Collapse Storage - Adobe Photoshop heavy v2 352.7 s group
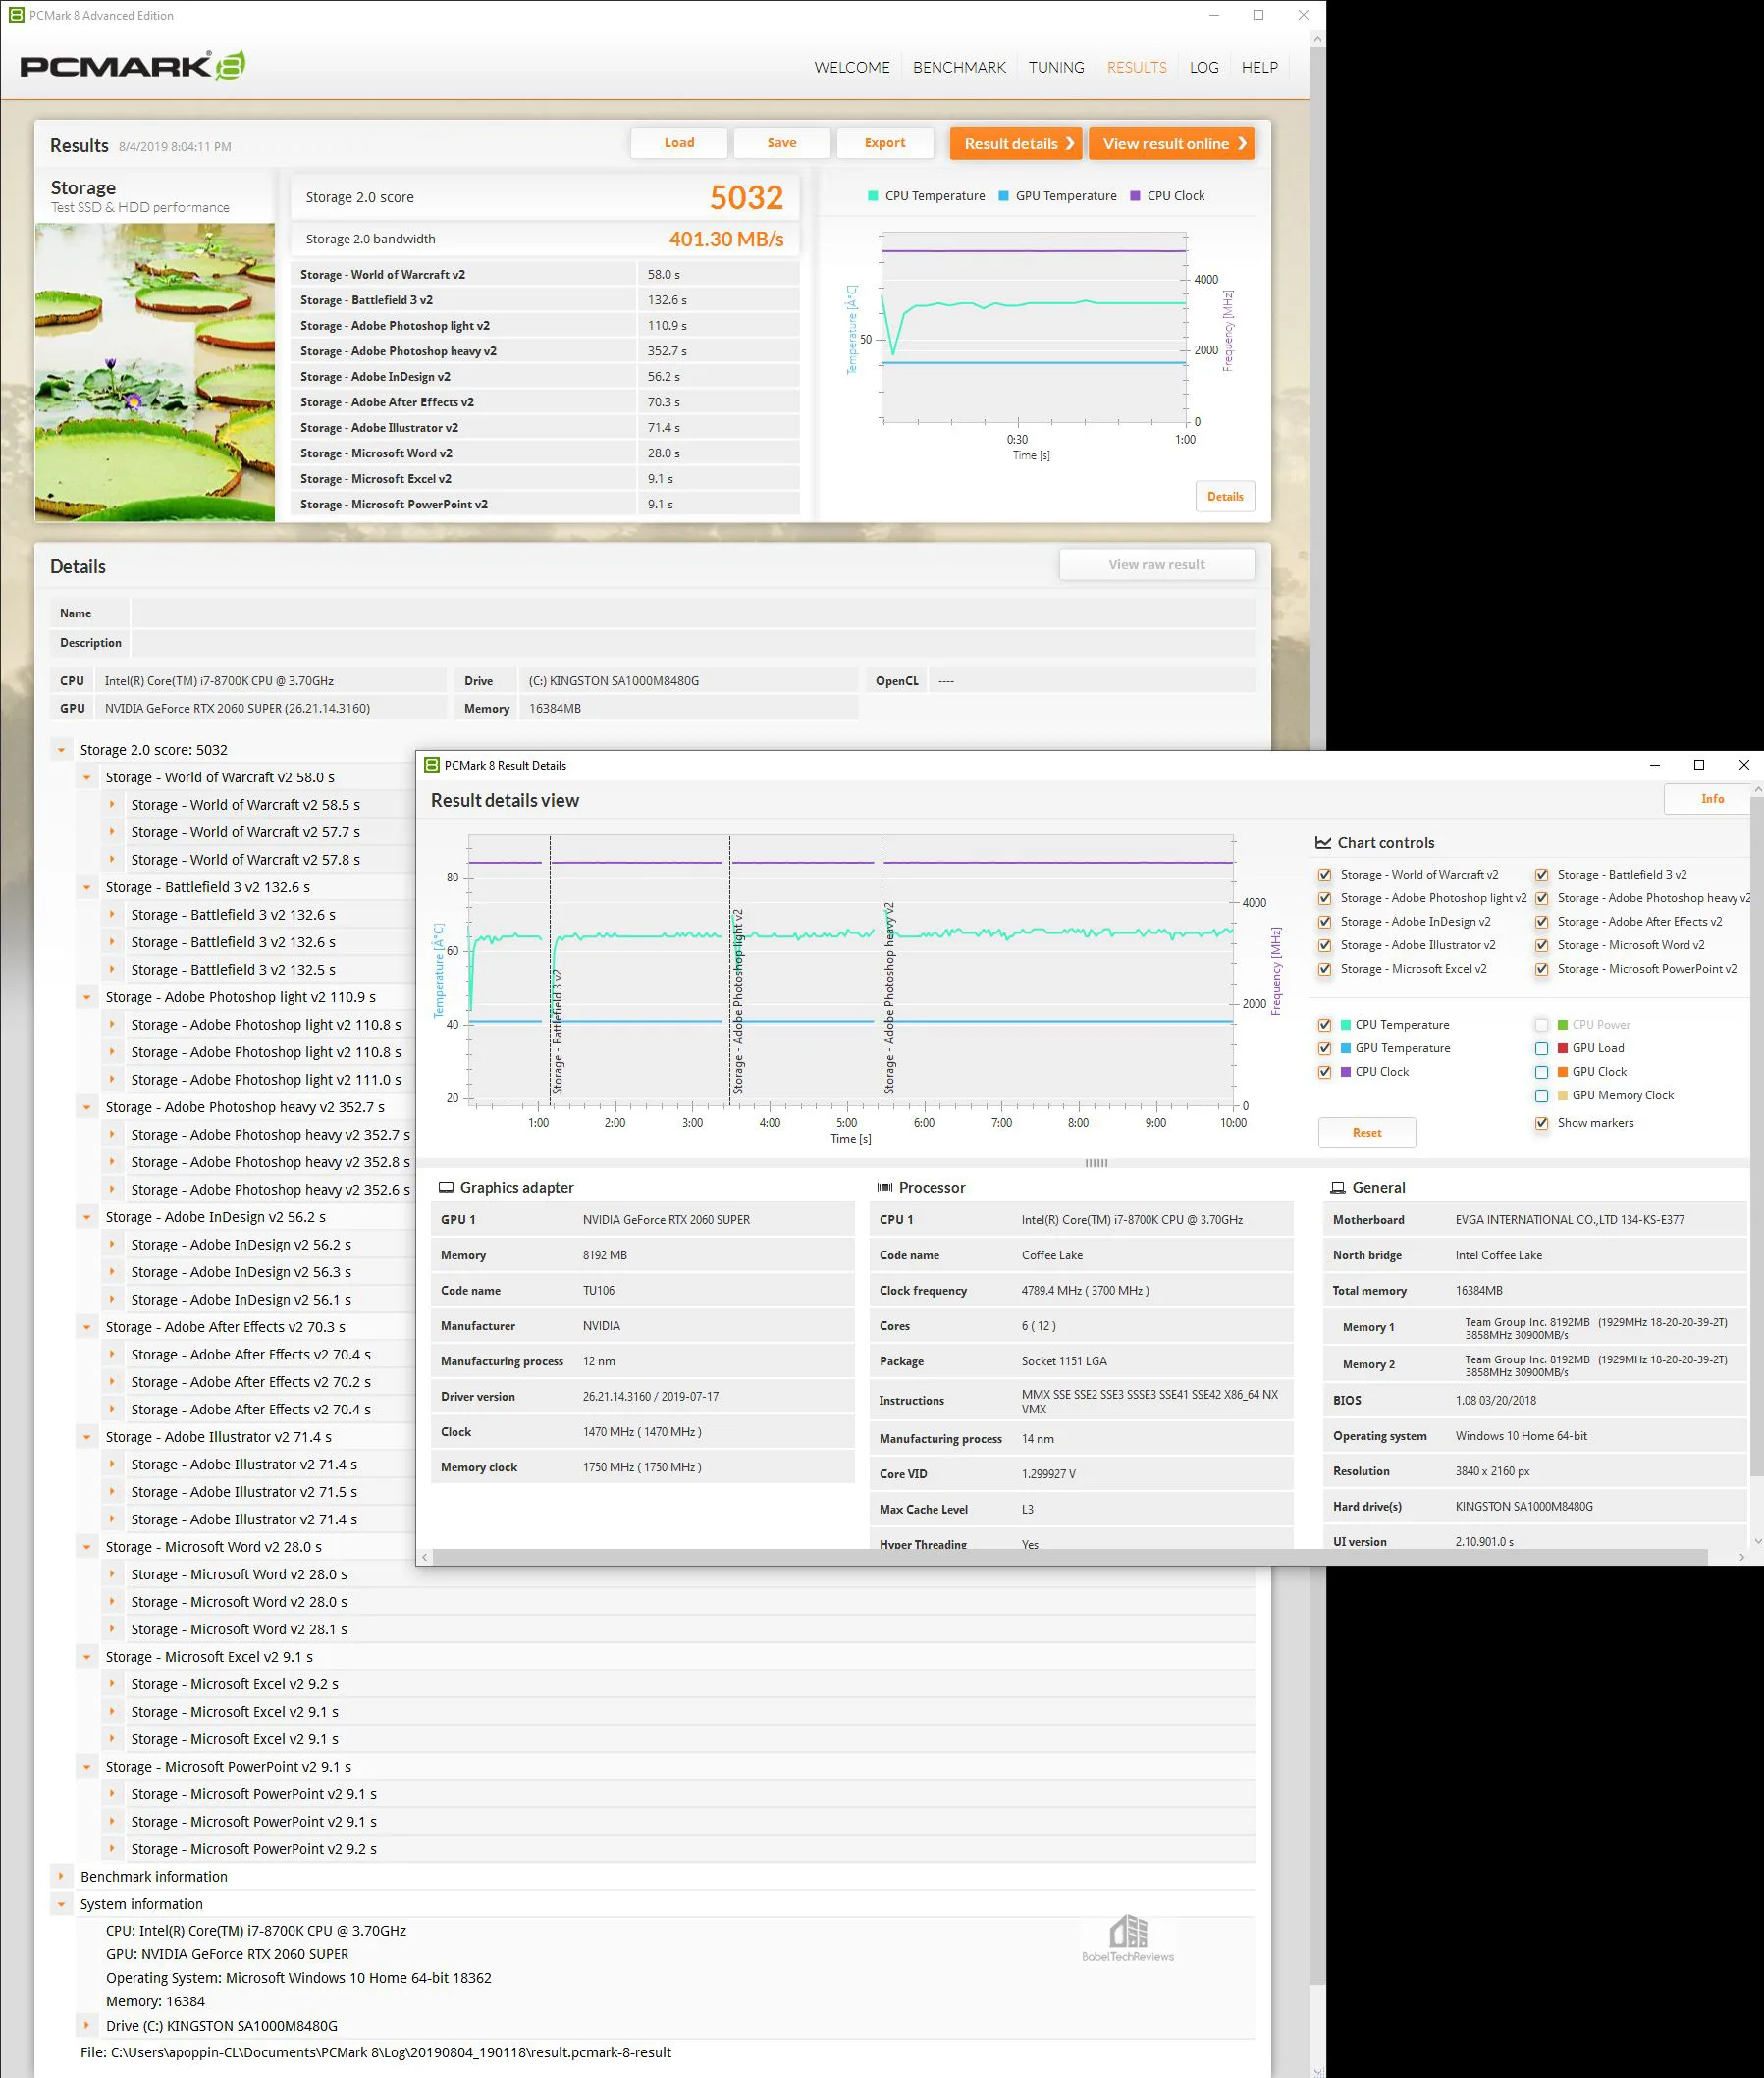The image size is (1764, 2078). [x=87, y=1108]
